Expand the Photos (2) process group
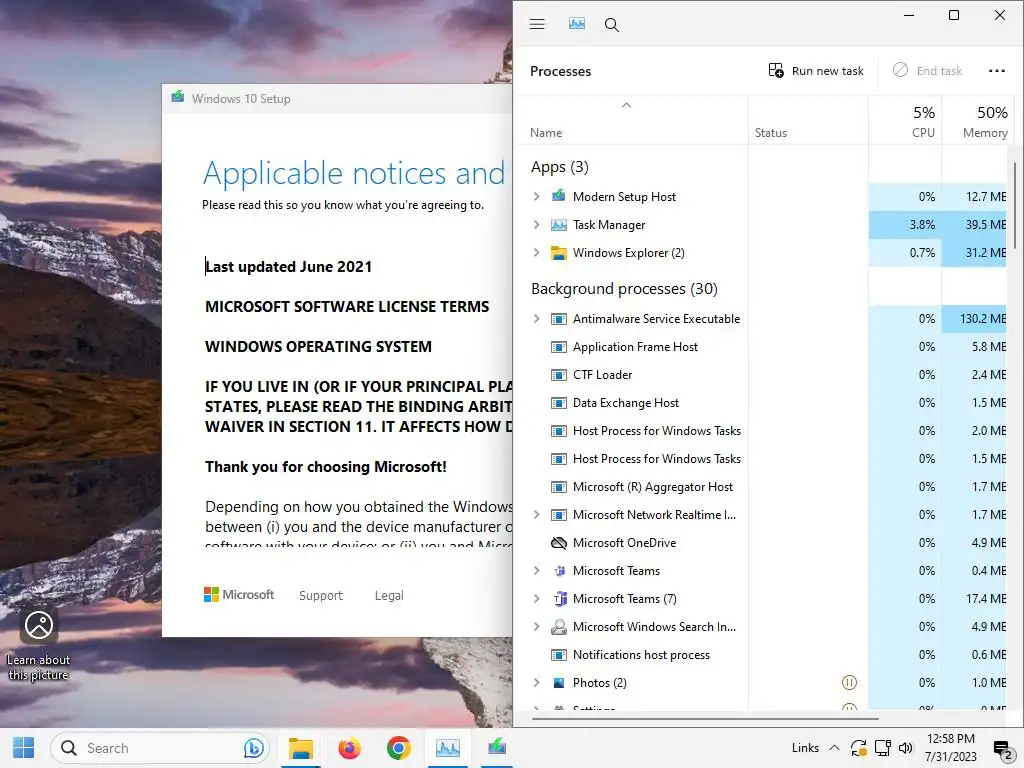1024x768 pixels. click(x=536, y=682)
